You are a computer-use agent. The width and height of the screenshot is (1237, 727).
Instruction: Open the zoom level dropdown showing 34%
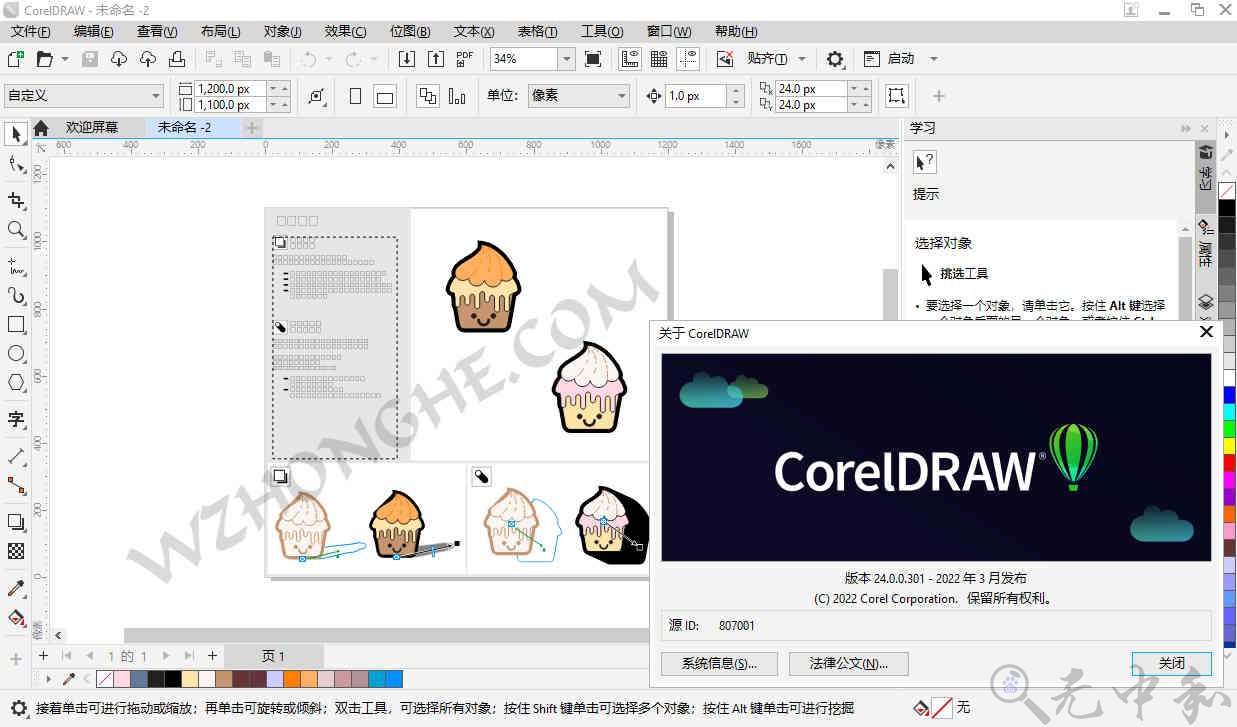tap(566, 58)
